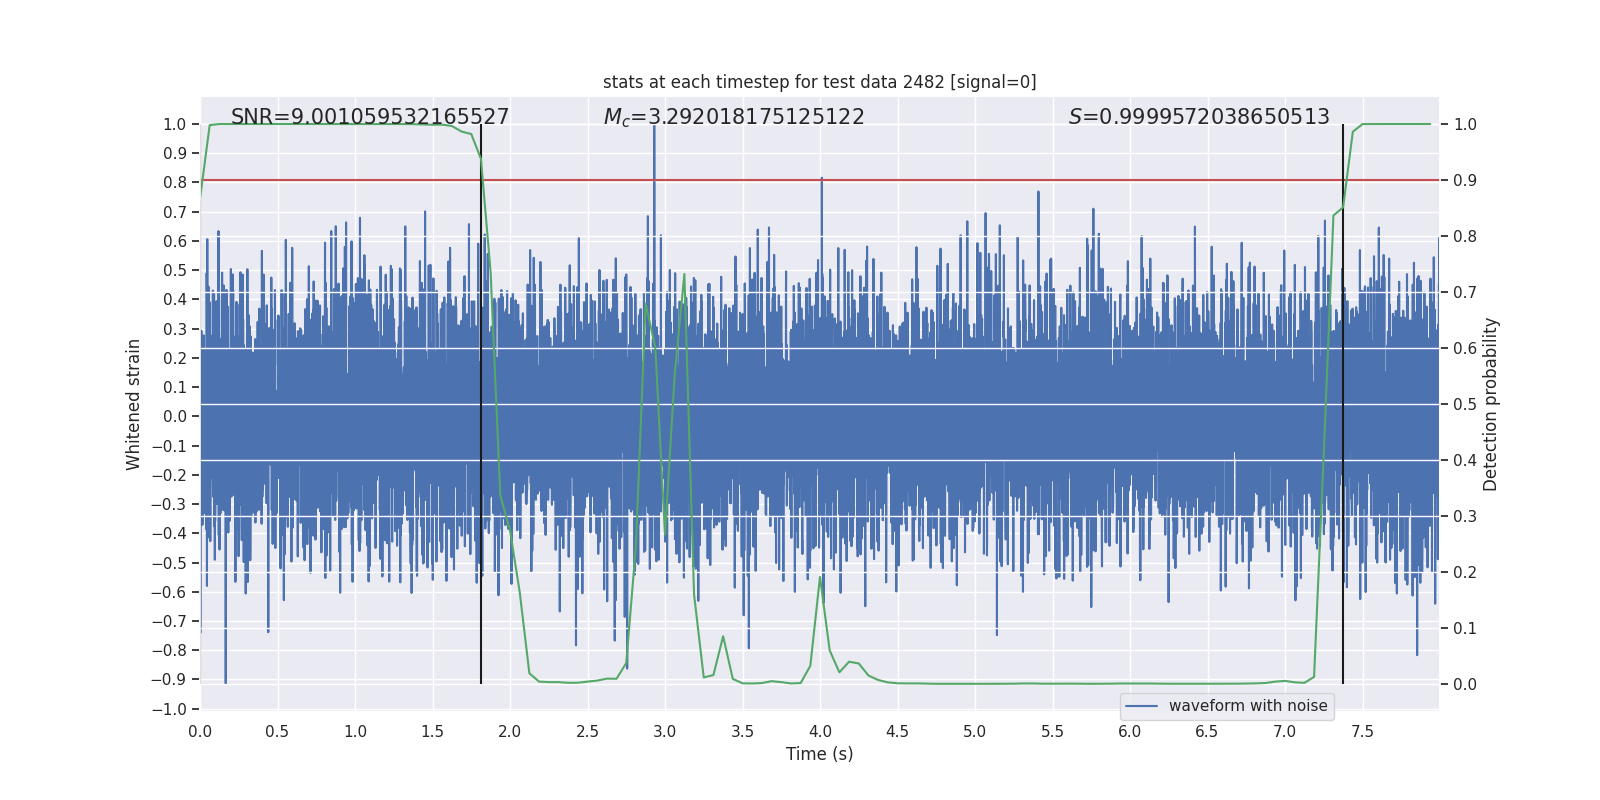Click the 7.5 tick label on time axis
This screenshot has height=800, width=1600.
point(1362,731)
